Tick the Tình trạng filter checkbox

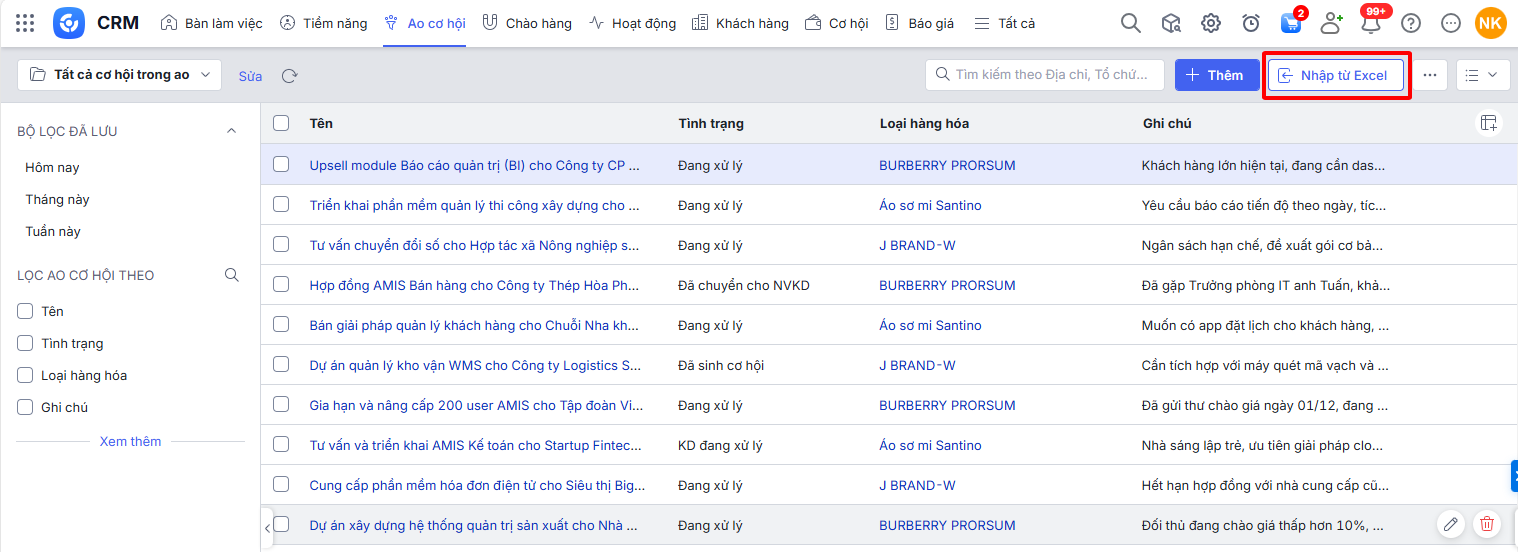point(26,343)
